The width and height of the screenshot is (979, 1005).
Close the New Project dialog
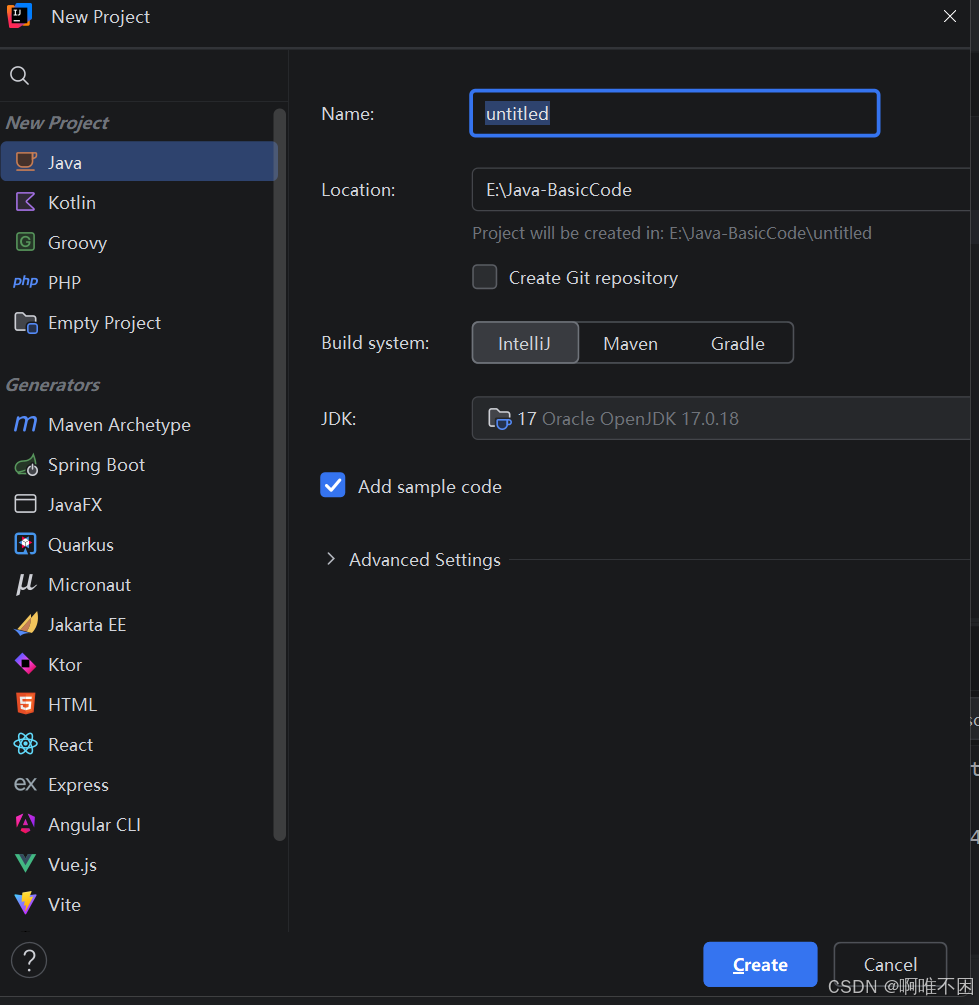[x=950, y=16]
